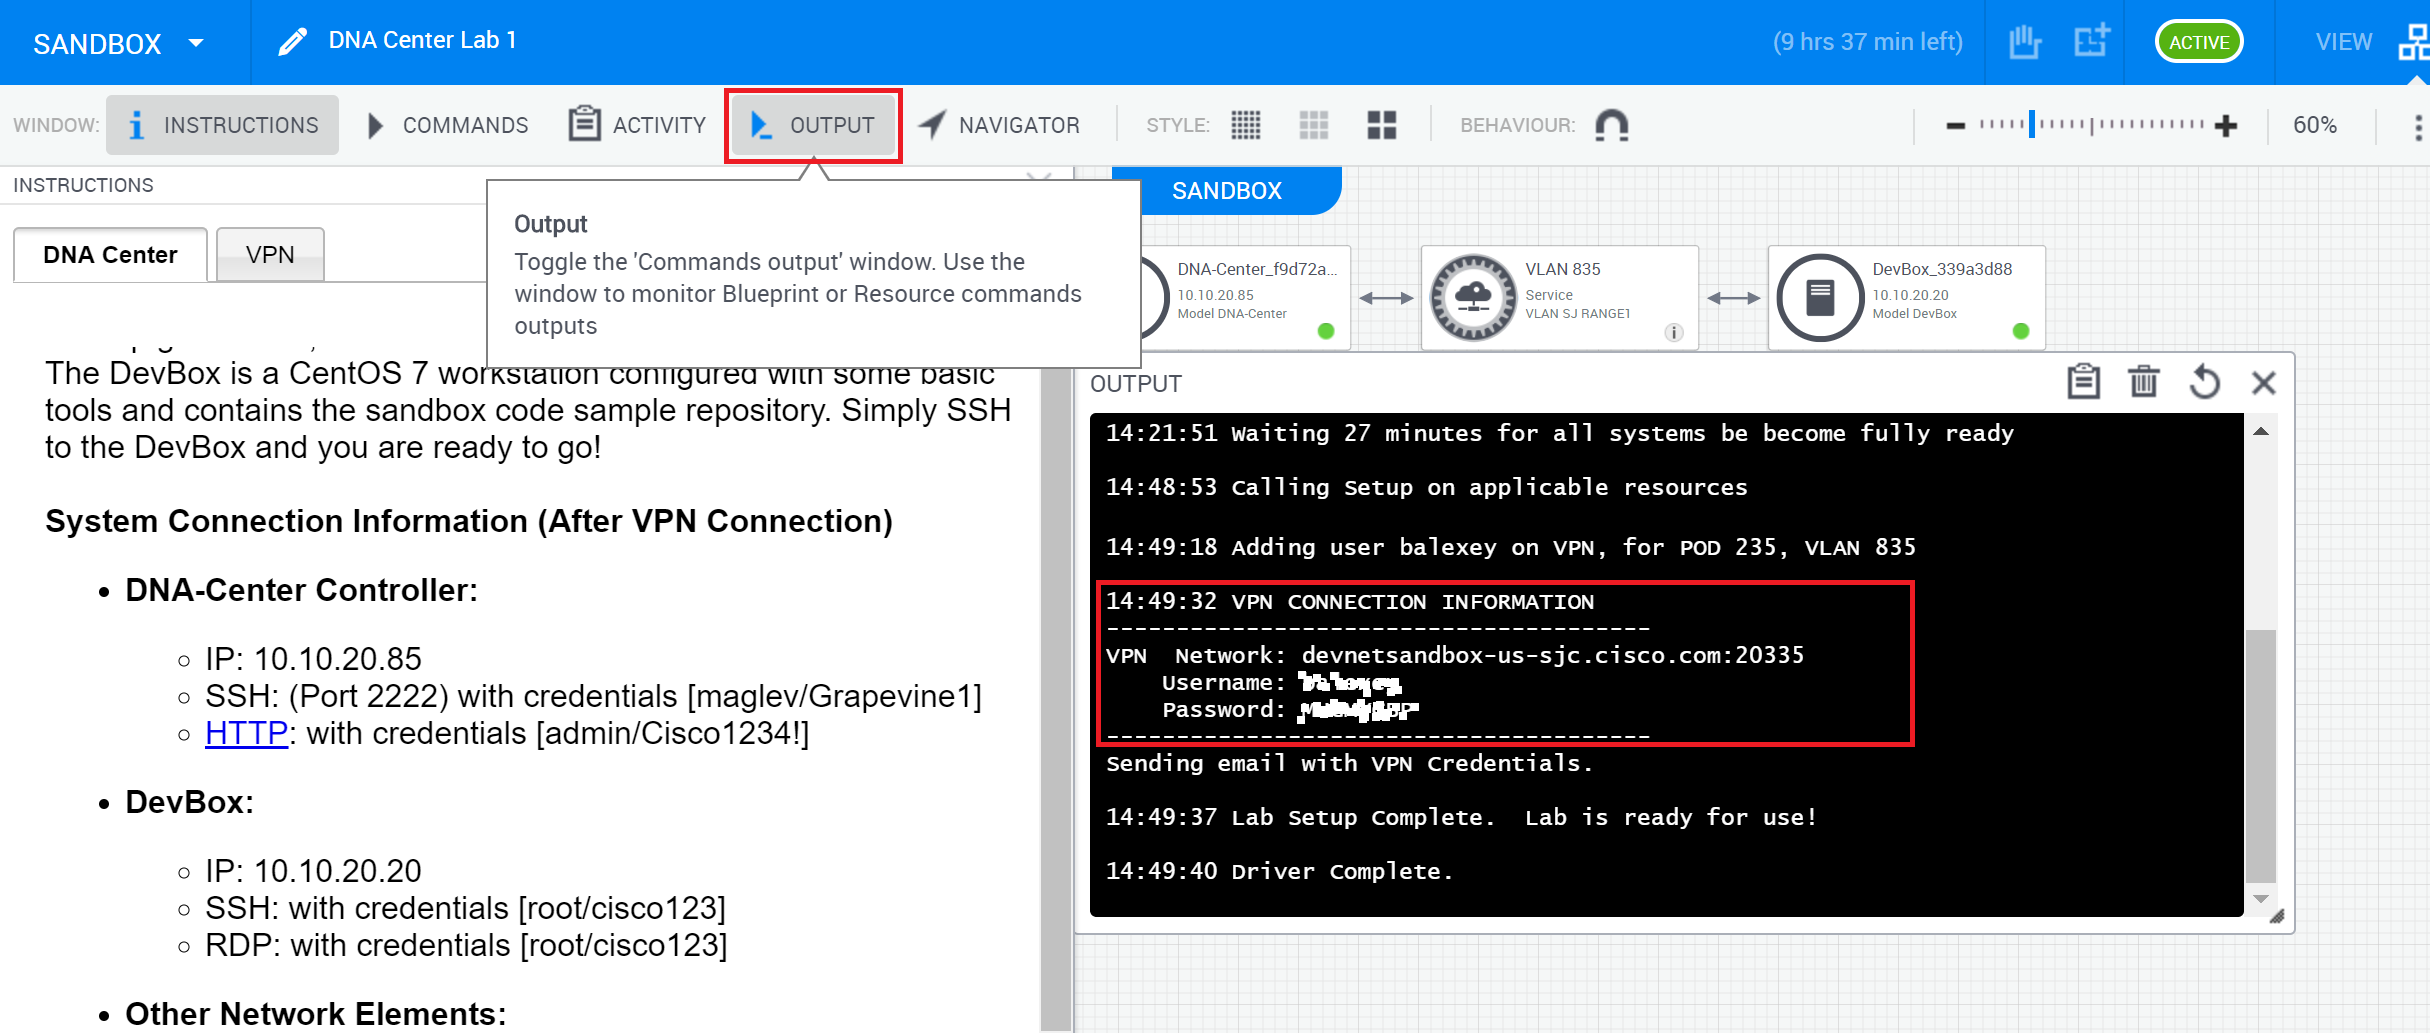Click the 'Lab Setup Complete' output line
Screen dimensions: 2430x1033
pyautogui.click(x=1461, y=817)
